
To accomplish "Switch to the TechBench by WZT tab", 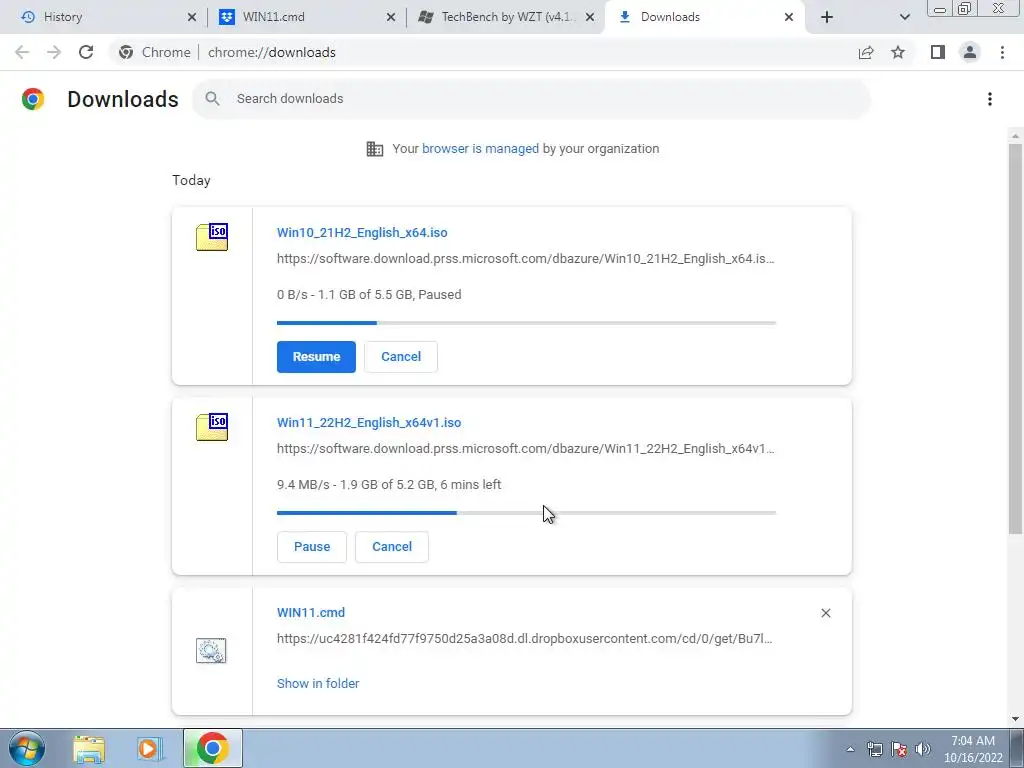I will pos(504,17).
